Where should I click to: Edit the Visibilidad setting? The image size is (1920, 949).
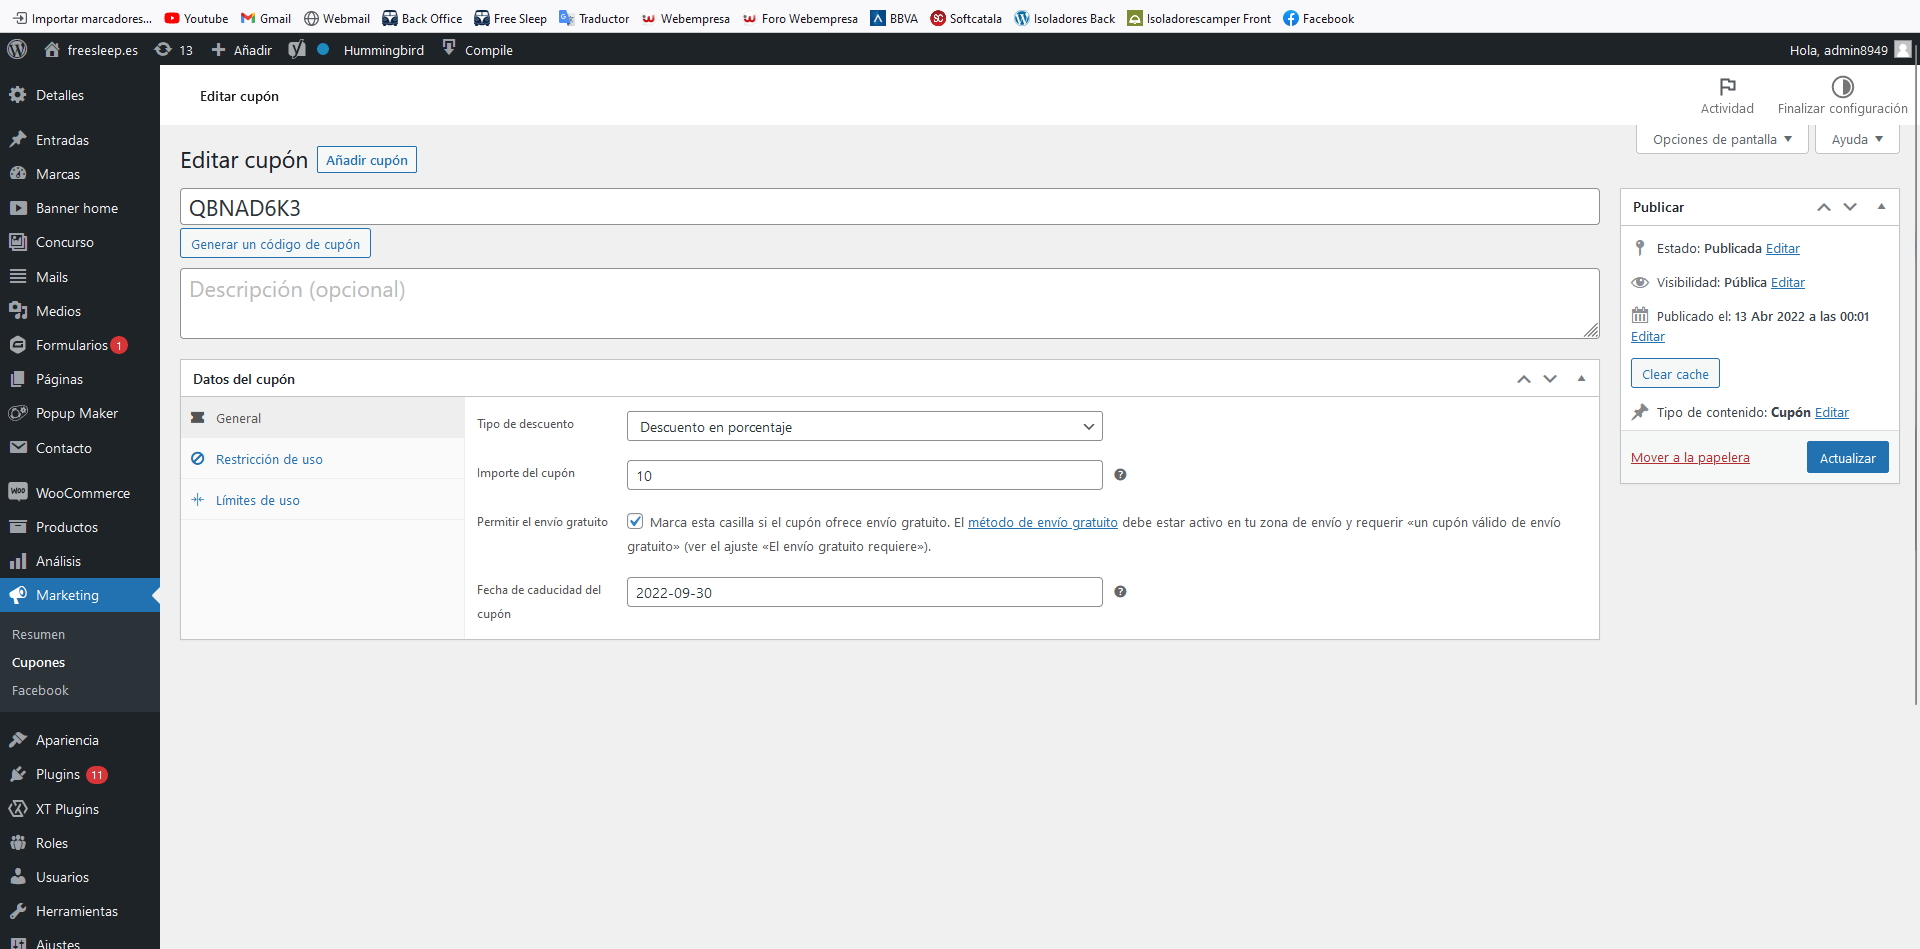point(1787,282)
